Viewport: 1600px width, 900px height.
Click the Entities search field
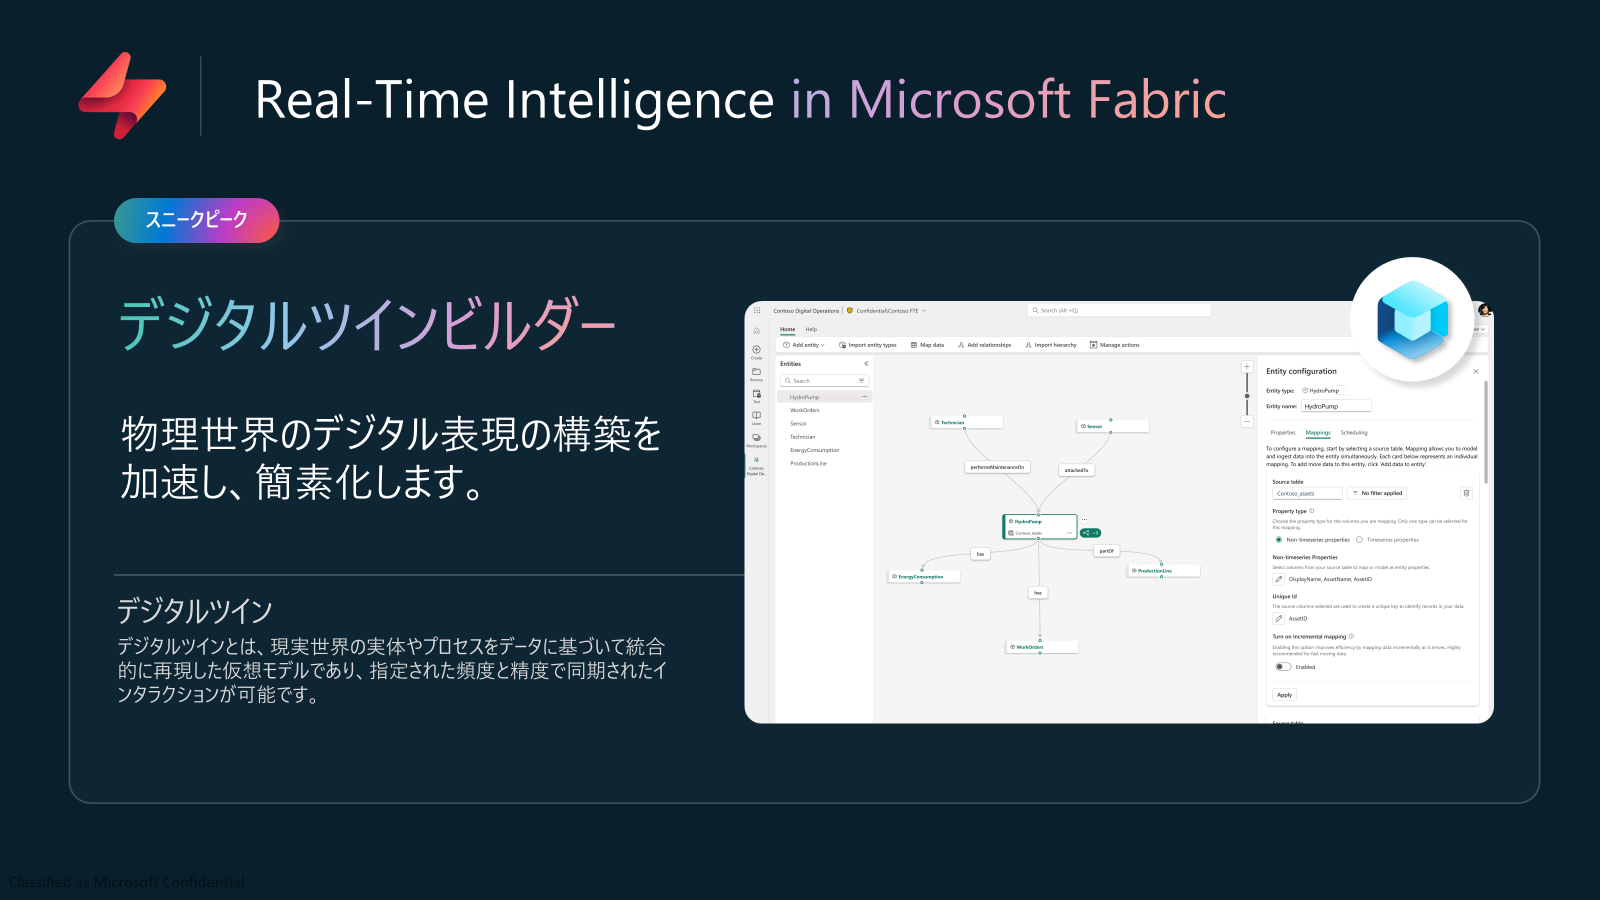tap(825, 381)
